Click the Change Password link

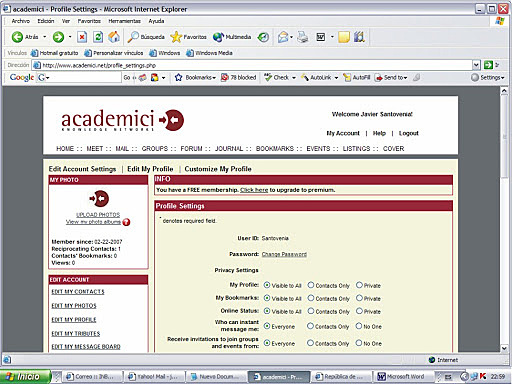(284, 254)
